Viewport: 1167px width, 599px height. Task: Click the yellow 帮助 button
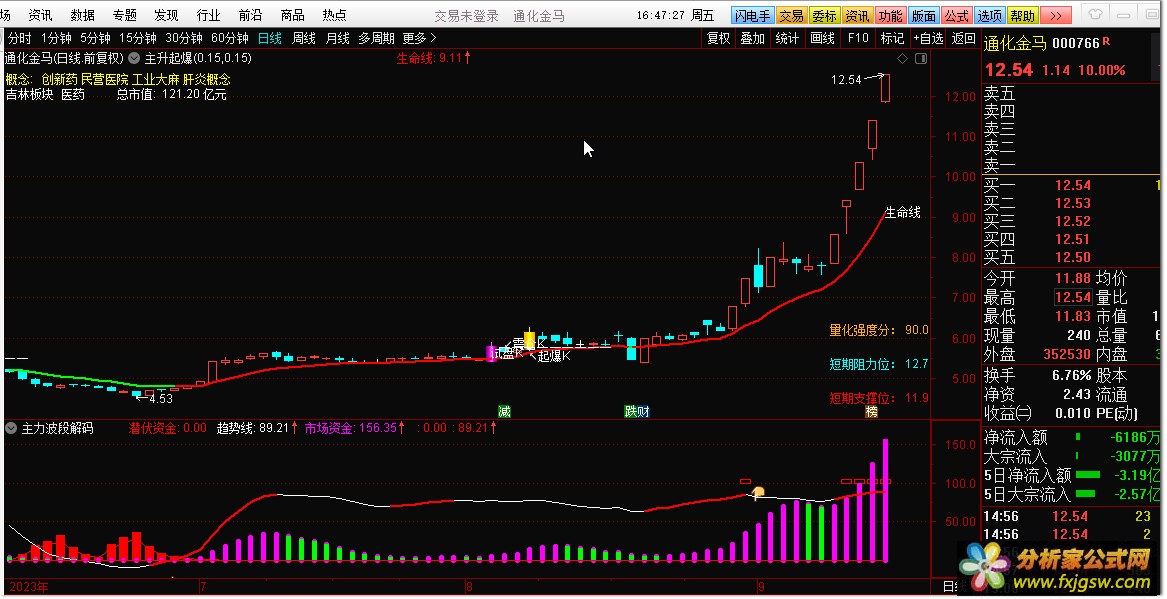pos(1022,16)
